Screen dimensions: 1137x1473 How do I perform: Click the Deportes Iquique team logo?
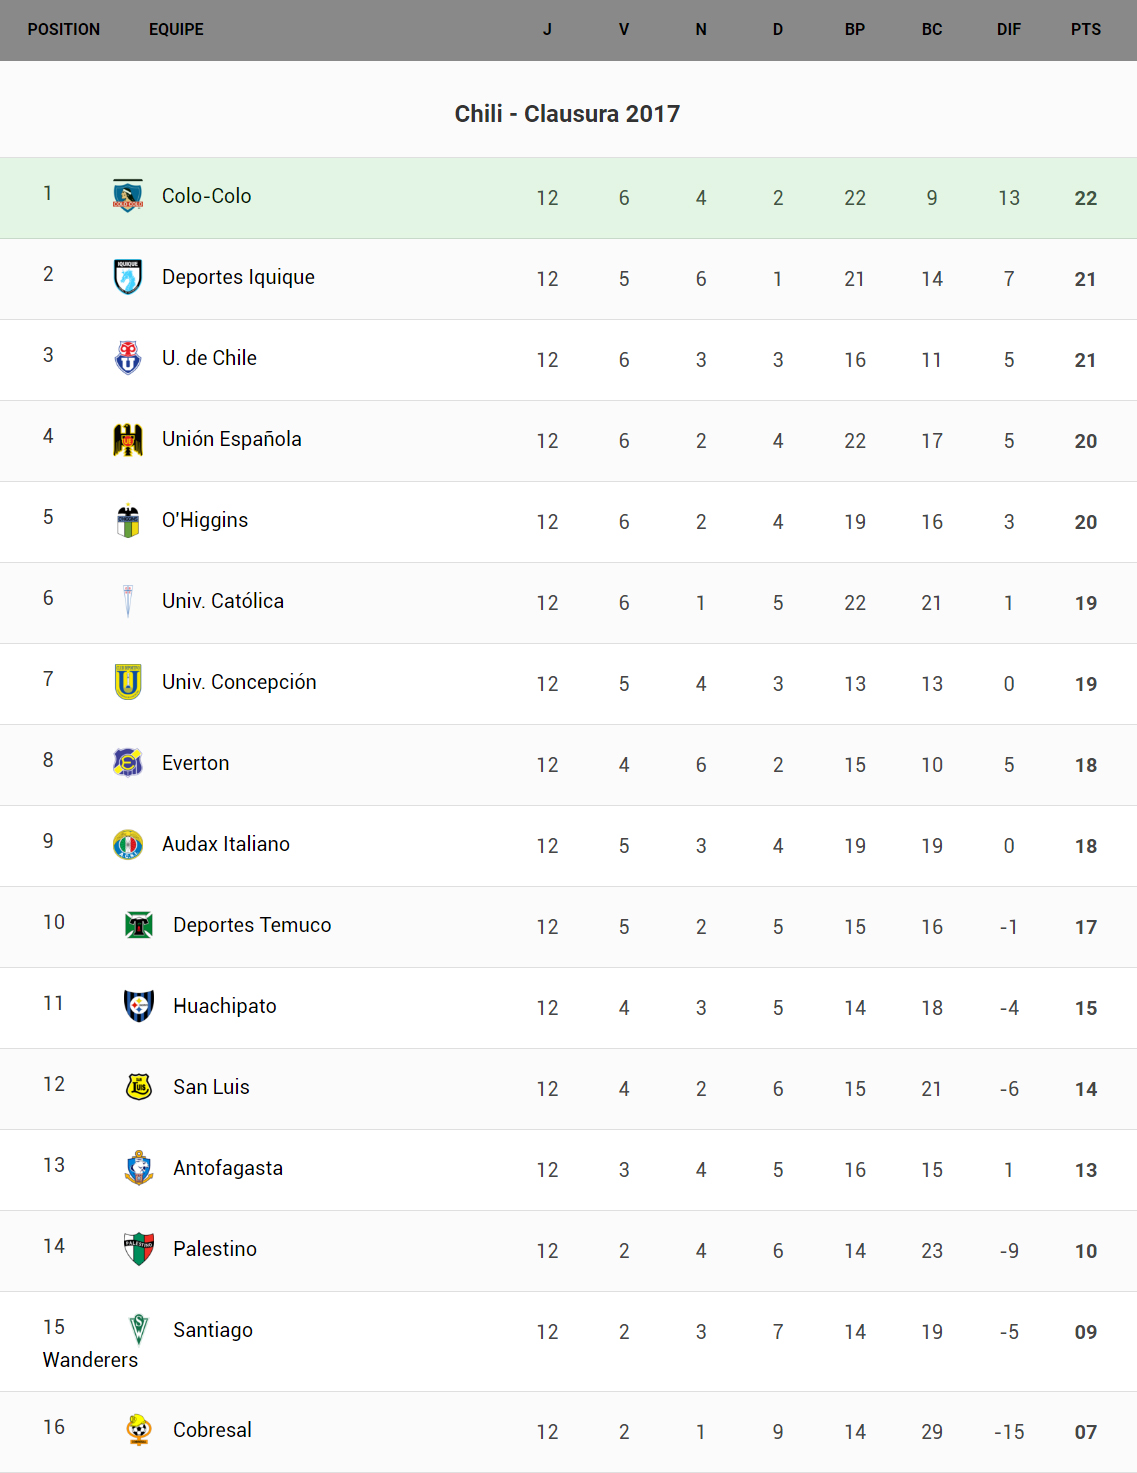point(128,277)
